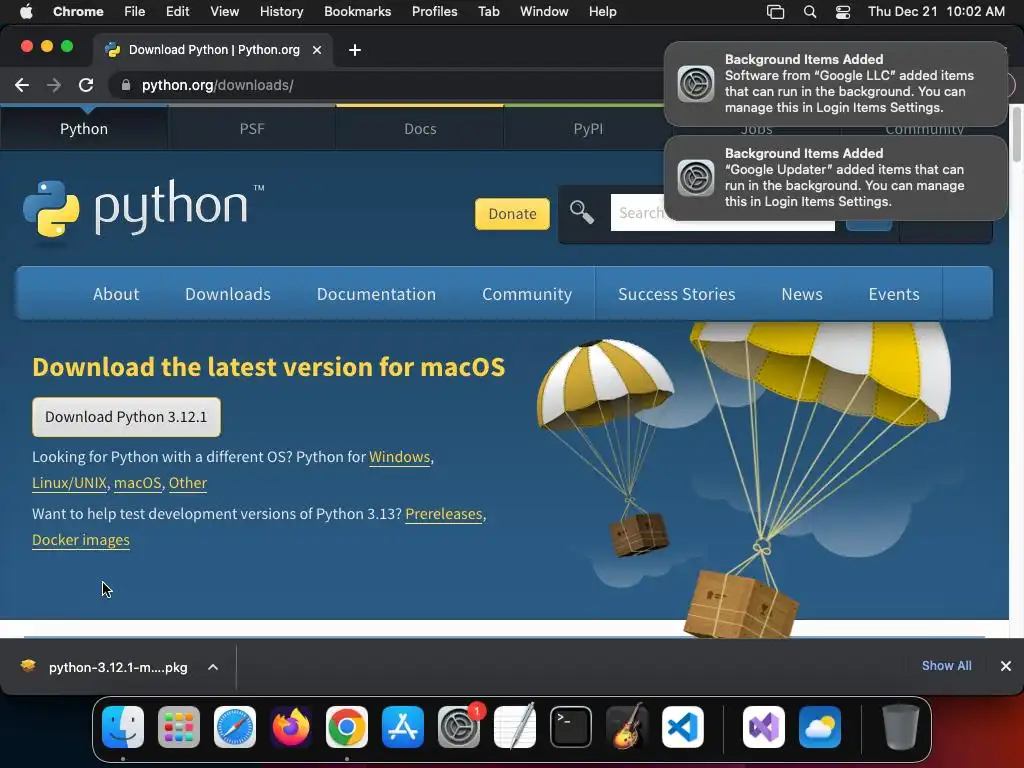Open the History menu
This screenshot has width=1024, height=768.
click(x=281, y=12)
